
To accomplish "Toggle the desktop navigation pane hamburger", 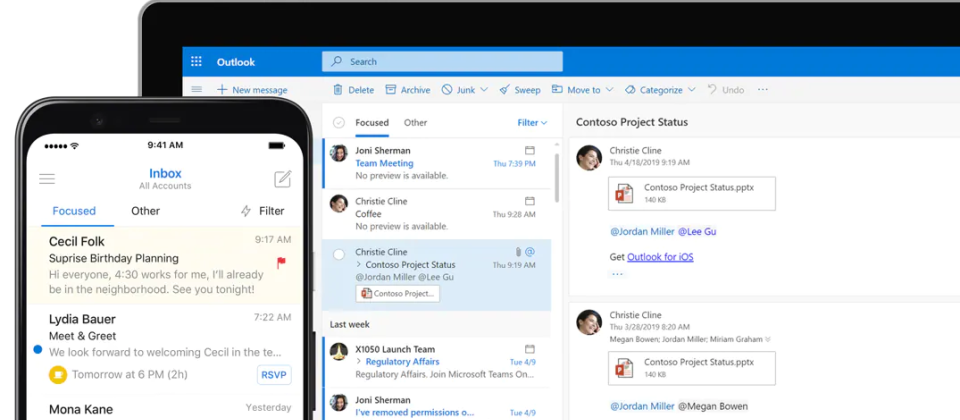I will coord(197,89).
